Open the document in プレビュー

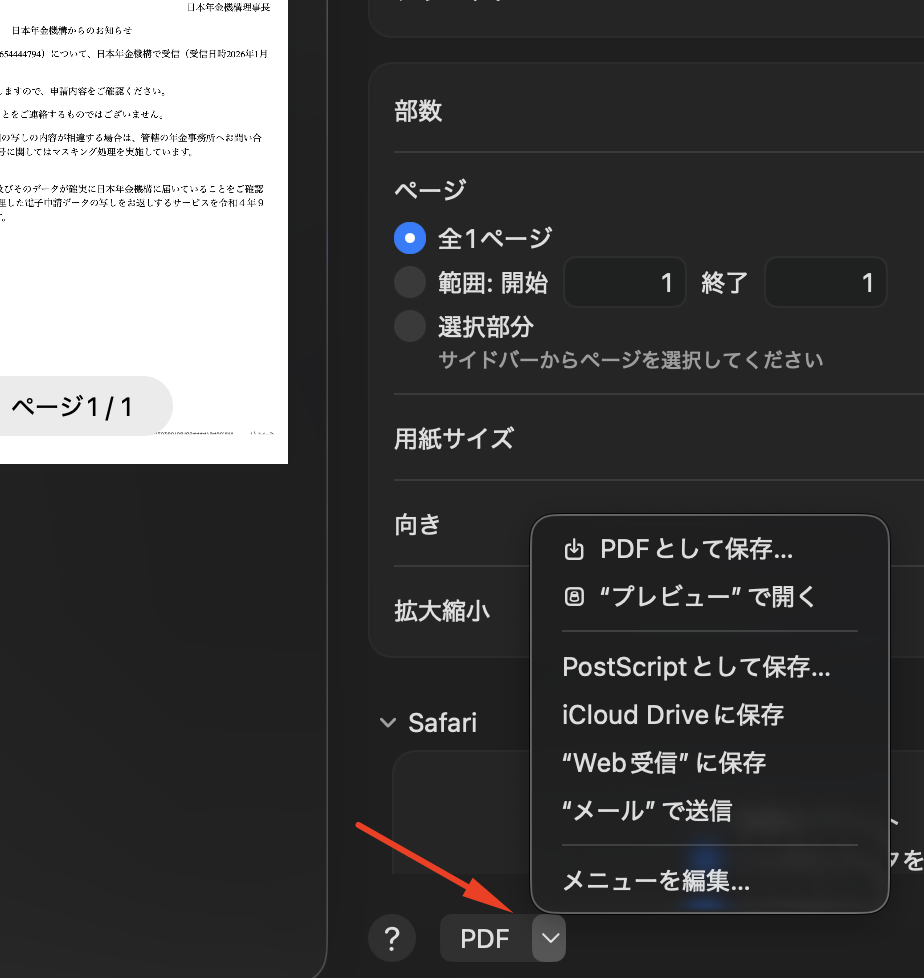click(x=707, y=597)
